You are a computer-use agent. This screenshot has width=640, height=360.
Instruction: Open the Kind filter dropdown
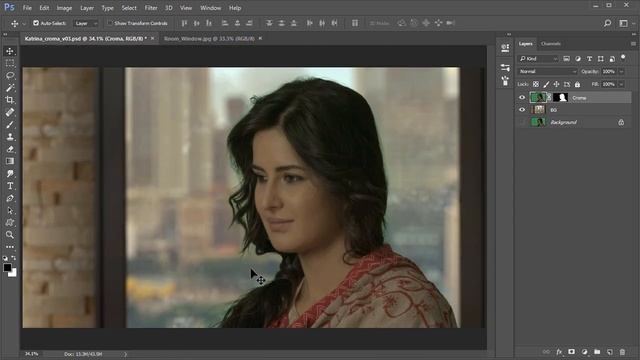point(538,59)
